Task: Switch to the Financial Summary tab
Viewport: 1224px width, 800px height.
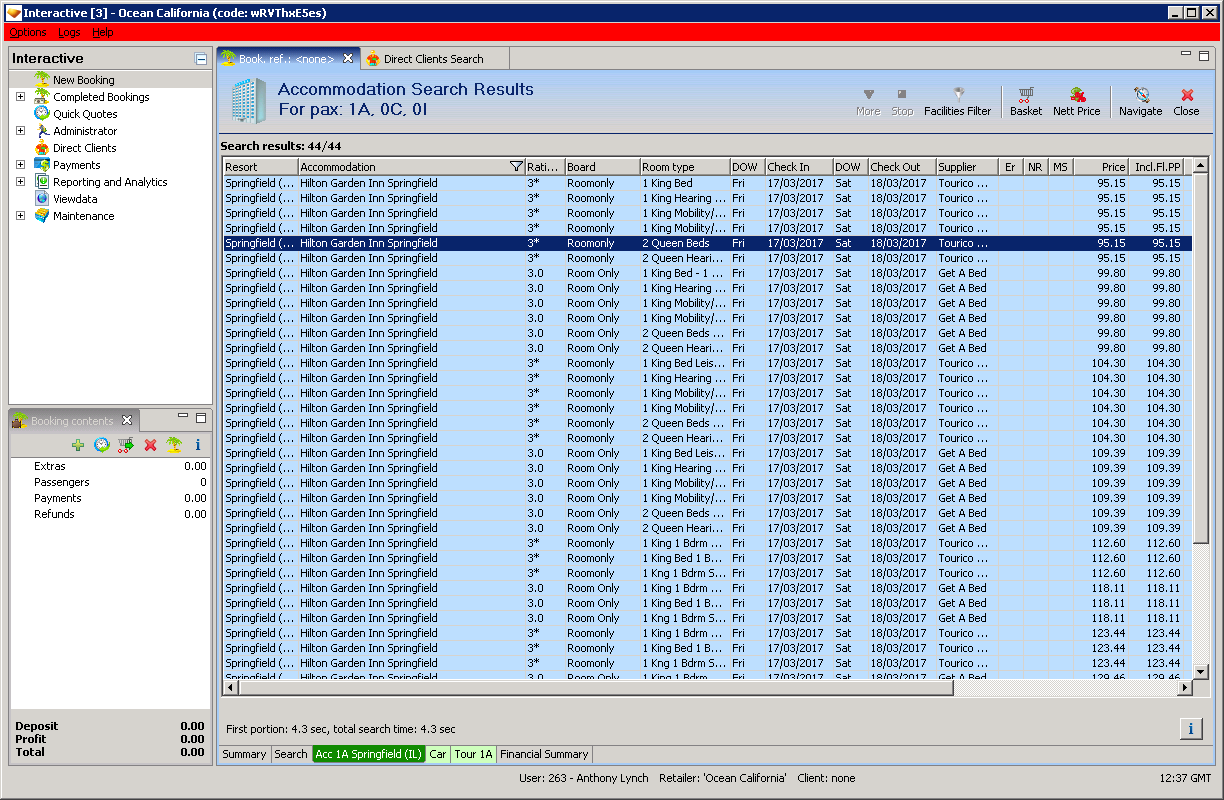Action: (545, 754)
